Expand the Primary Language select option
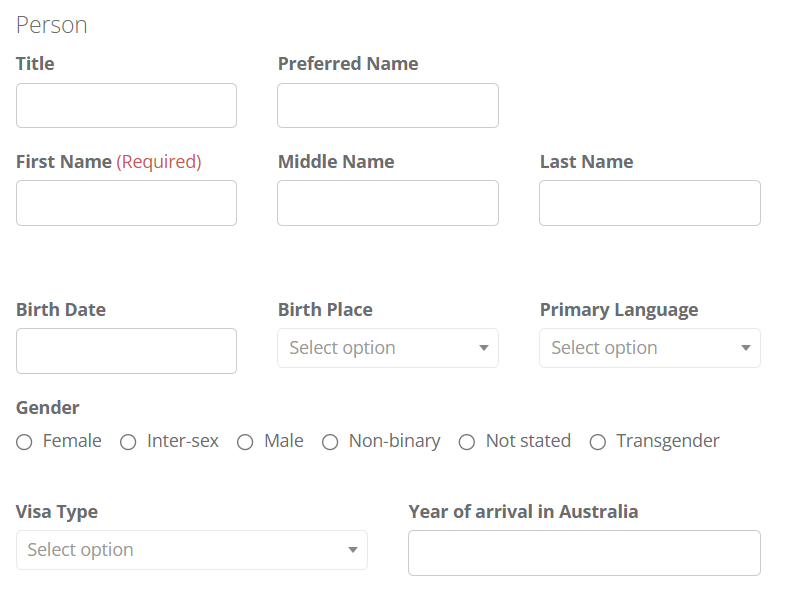Image resolution: width=808 pixels, height=594 pixels. pos(650,348)
